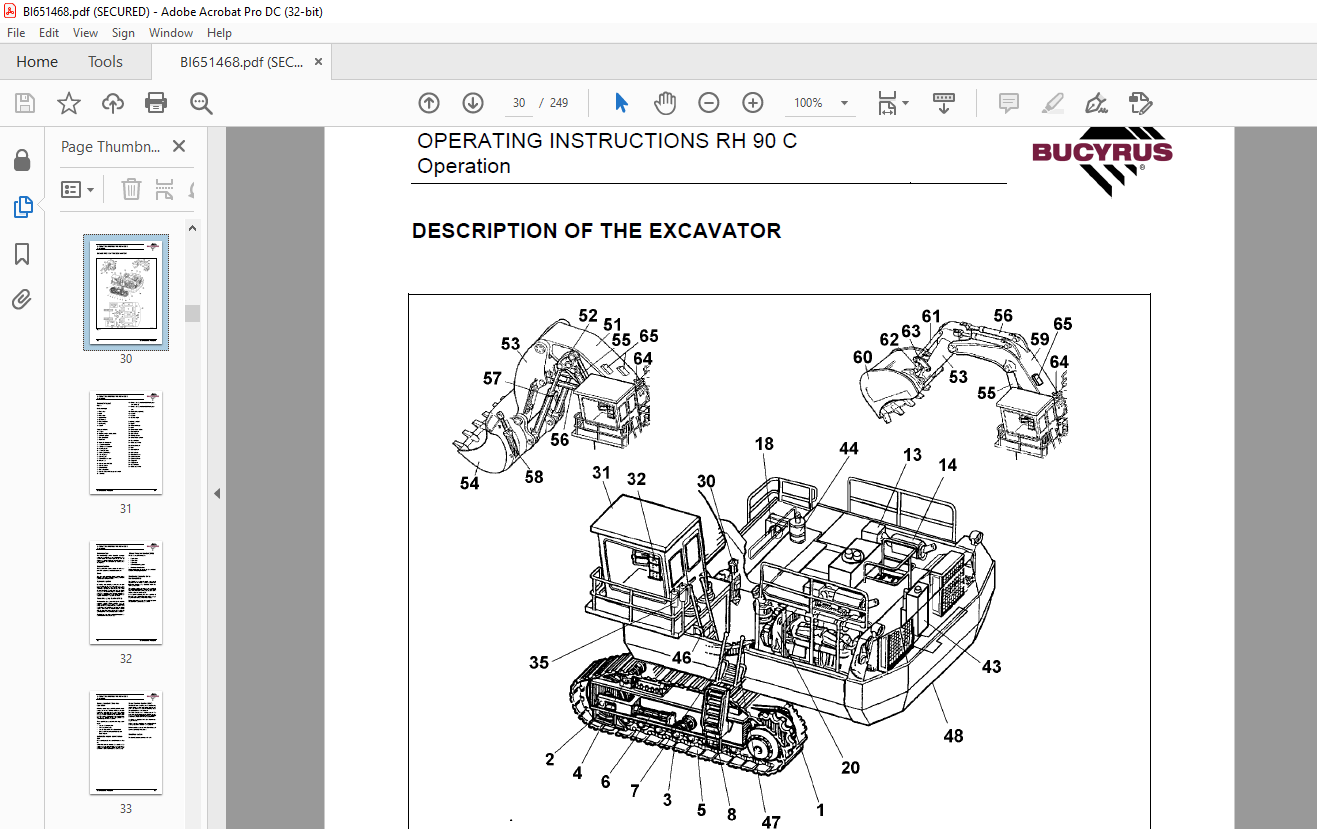Activate the hand pan tool
1317x829 pixels.
[665, 103]
